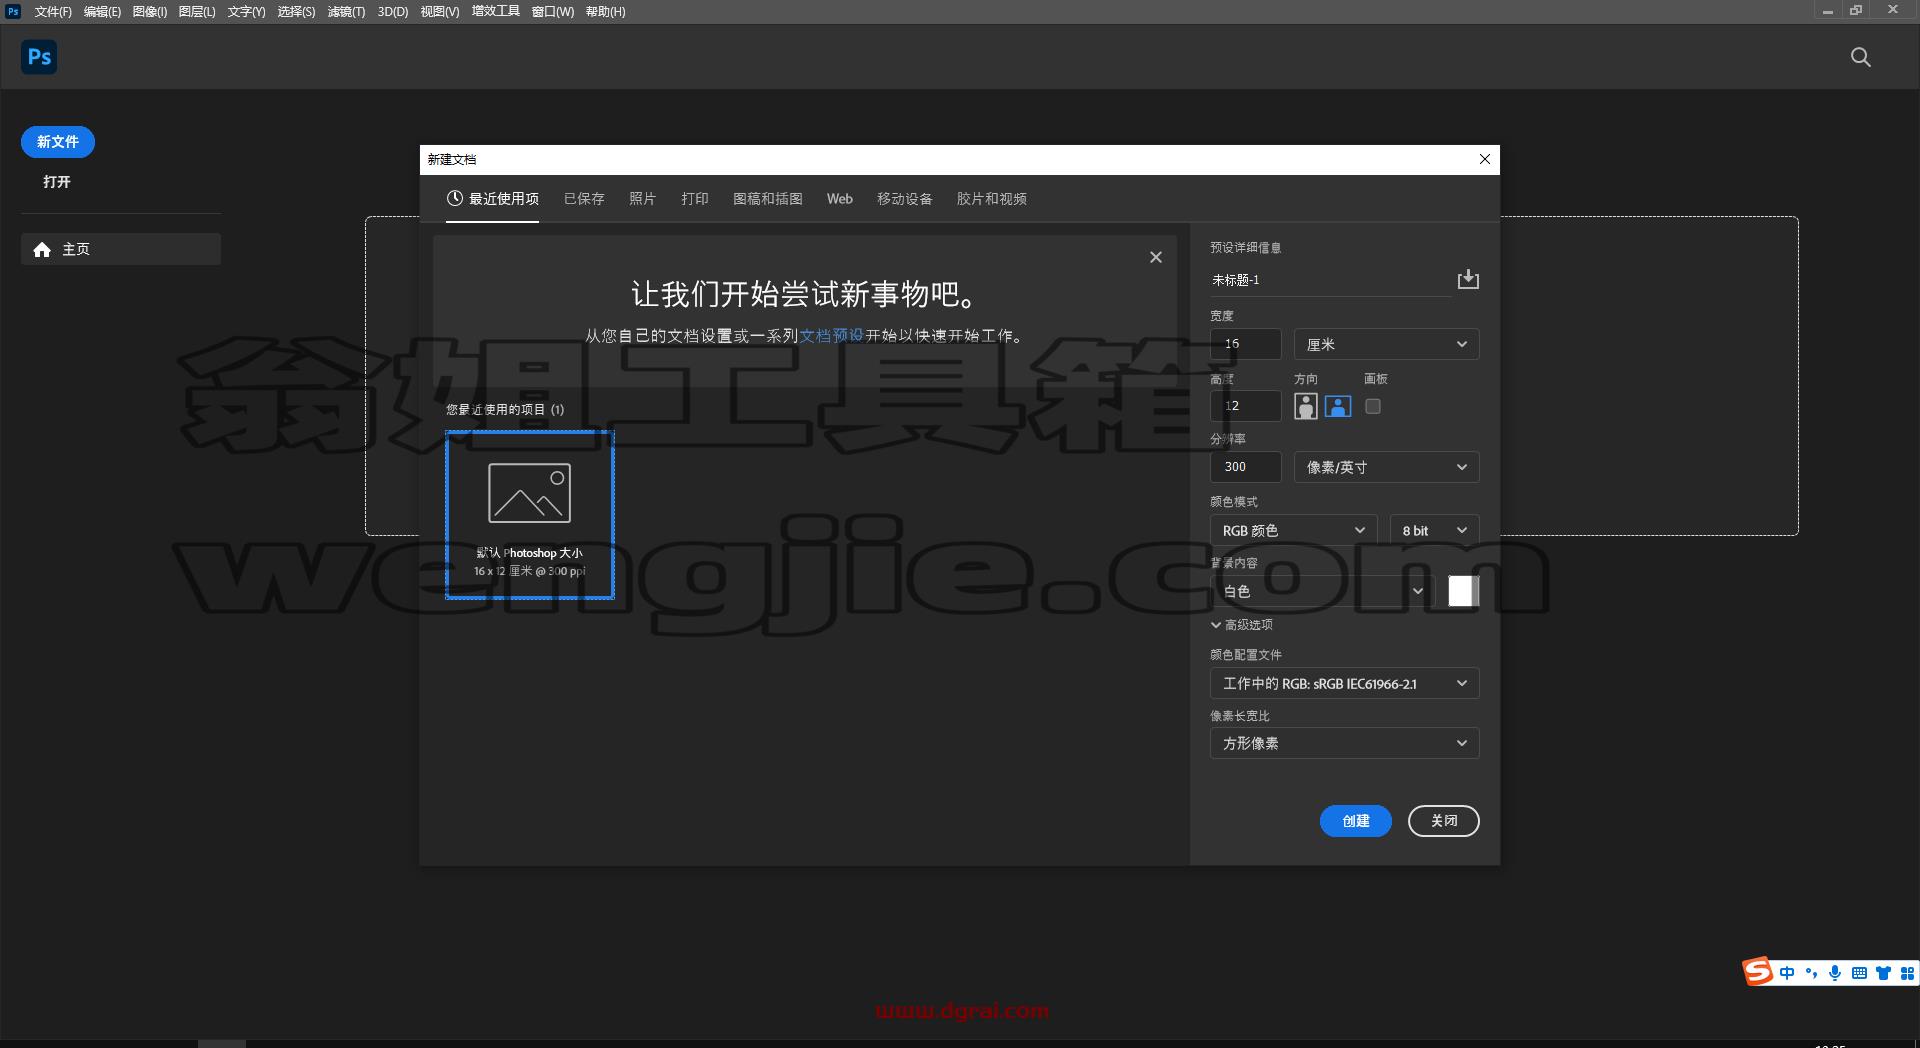Enable the 画板 artboard checkbox
This screenshot has width=1920, height=1048.
(x=1373, y=406)
